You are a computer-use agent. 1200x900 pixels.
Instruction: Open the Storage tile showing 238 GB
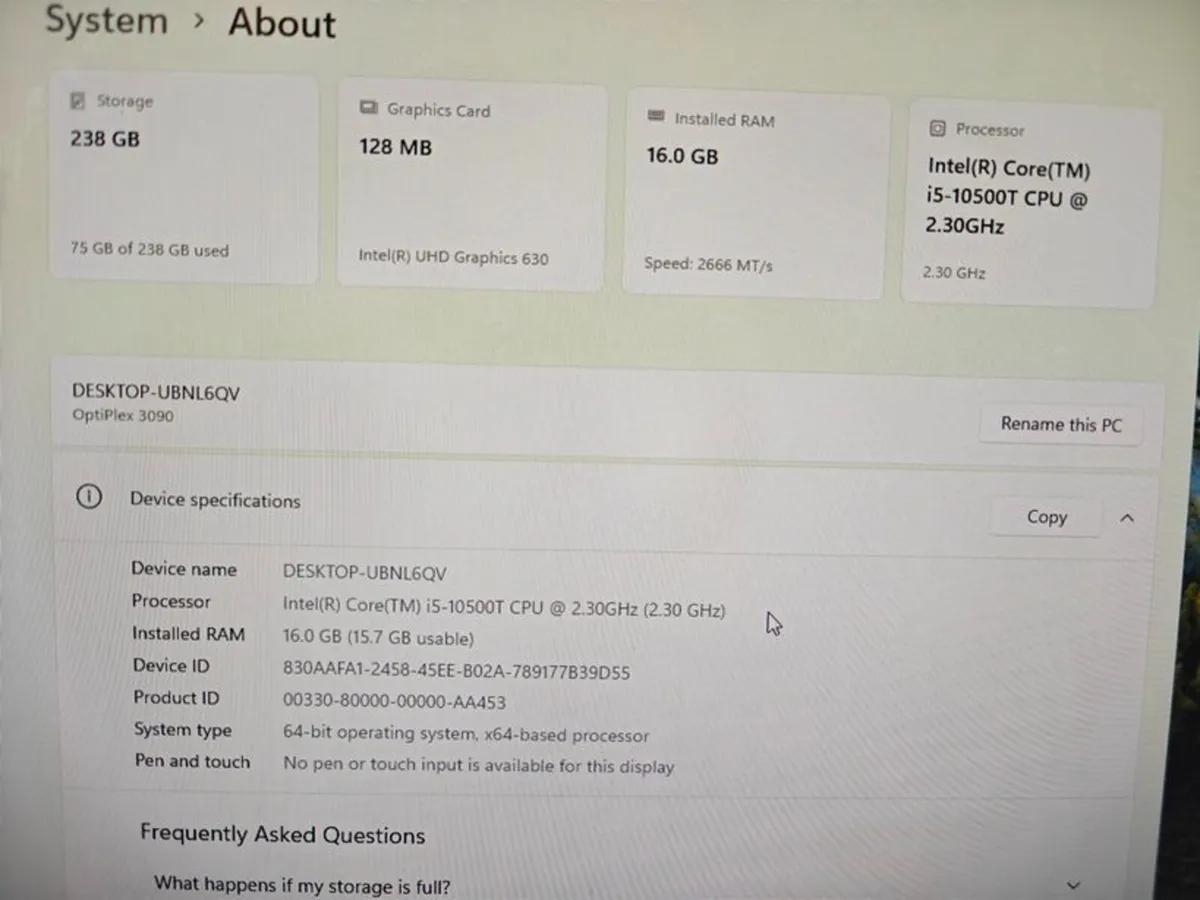point(184,180)
